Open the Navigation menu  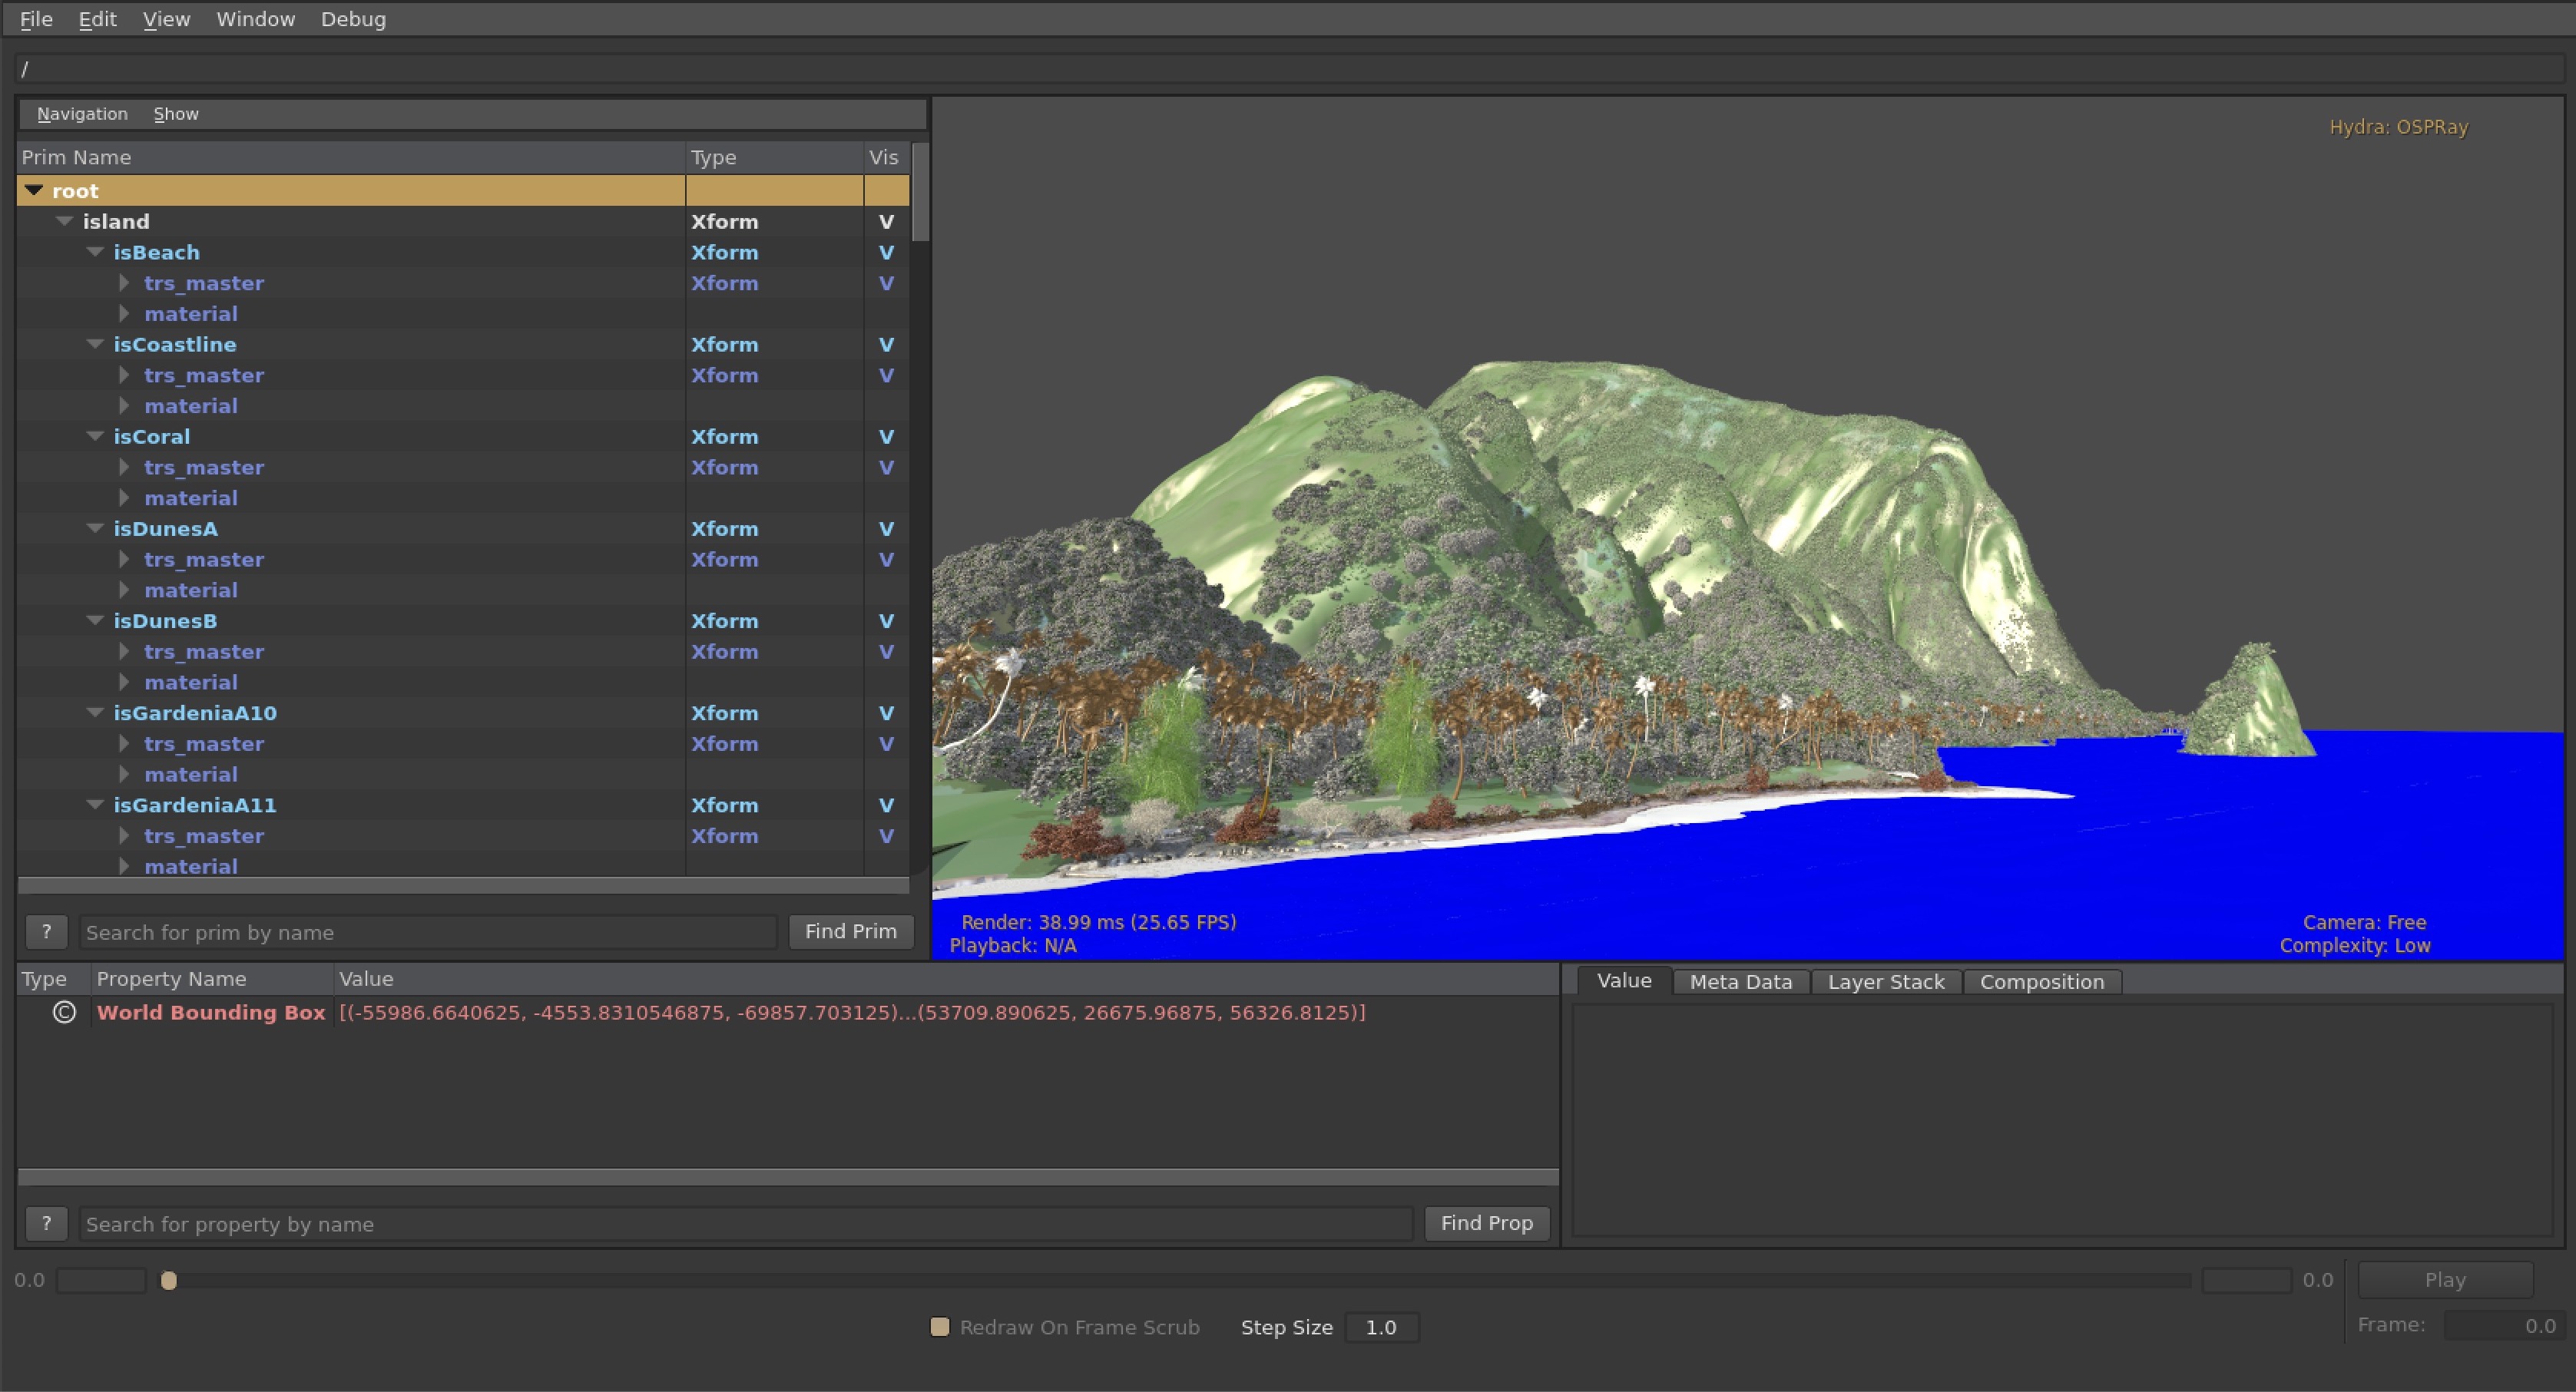click(x=82, y=114)
